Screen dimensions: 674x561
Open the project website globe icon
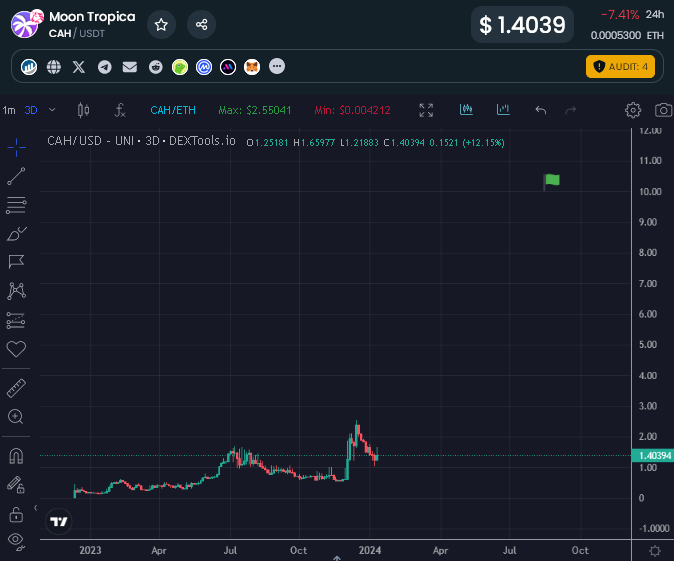(54, 67)
